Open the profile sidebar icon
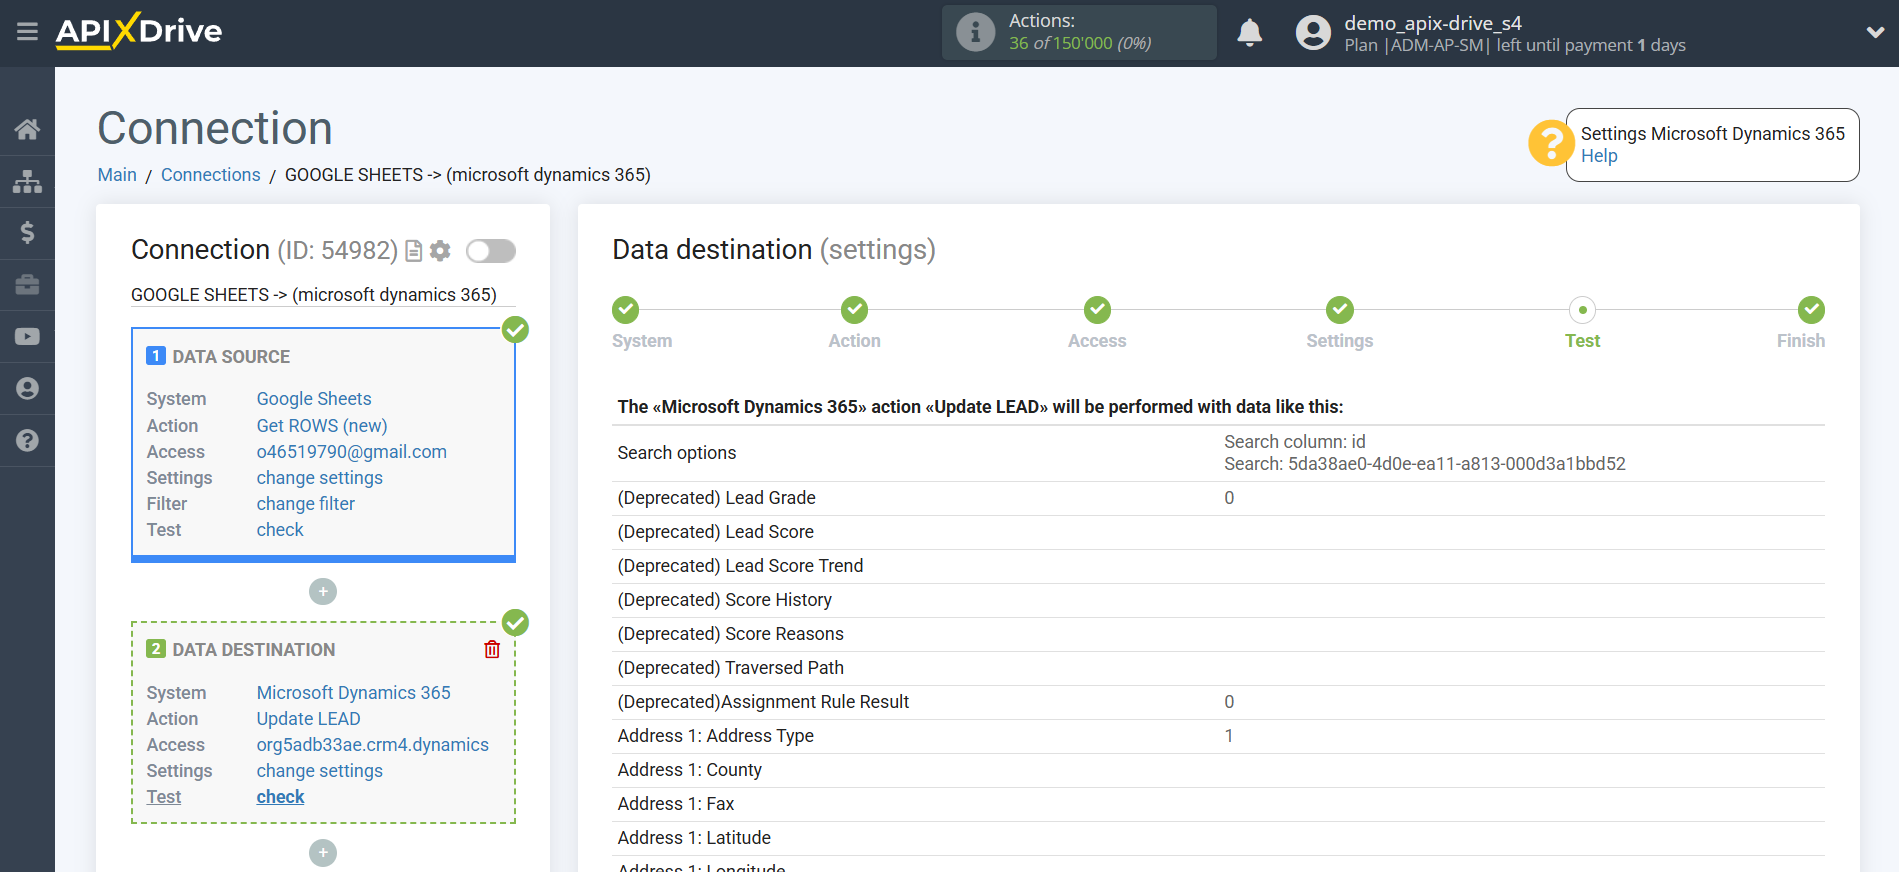The width and height of the screenshot is (1899, 872). coord(27,389)
